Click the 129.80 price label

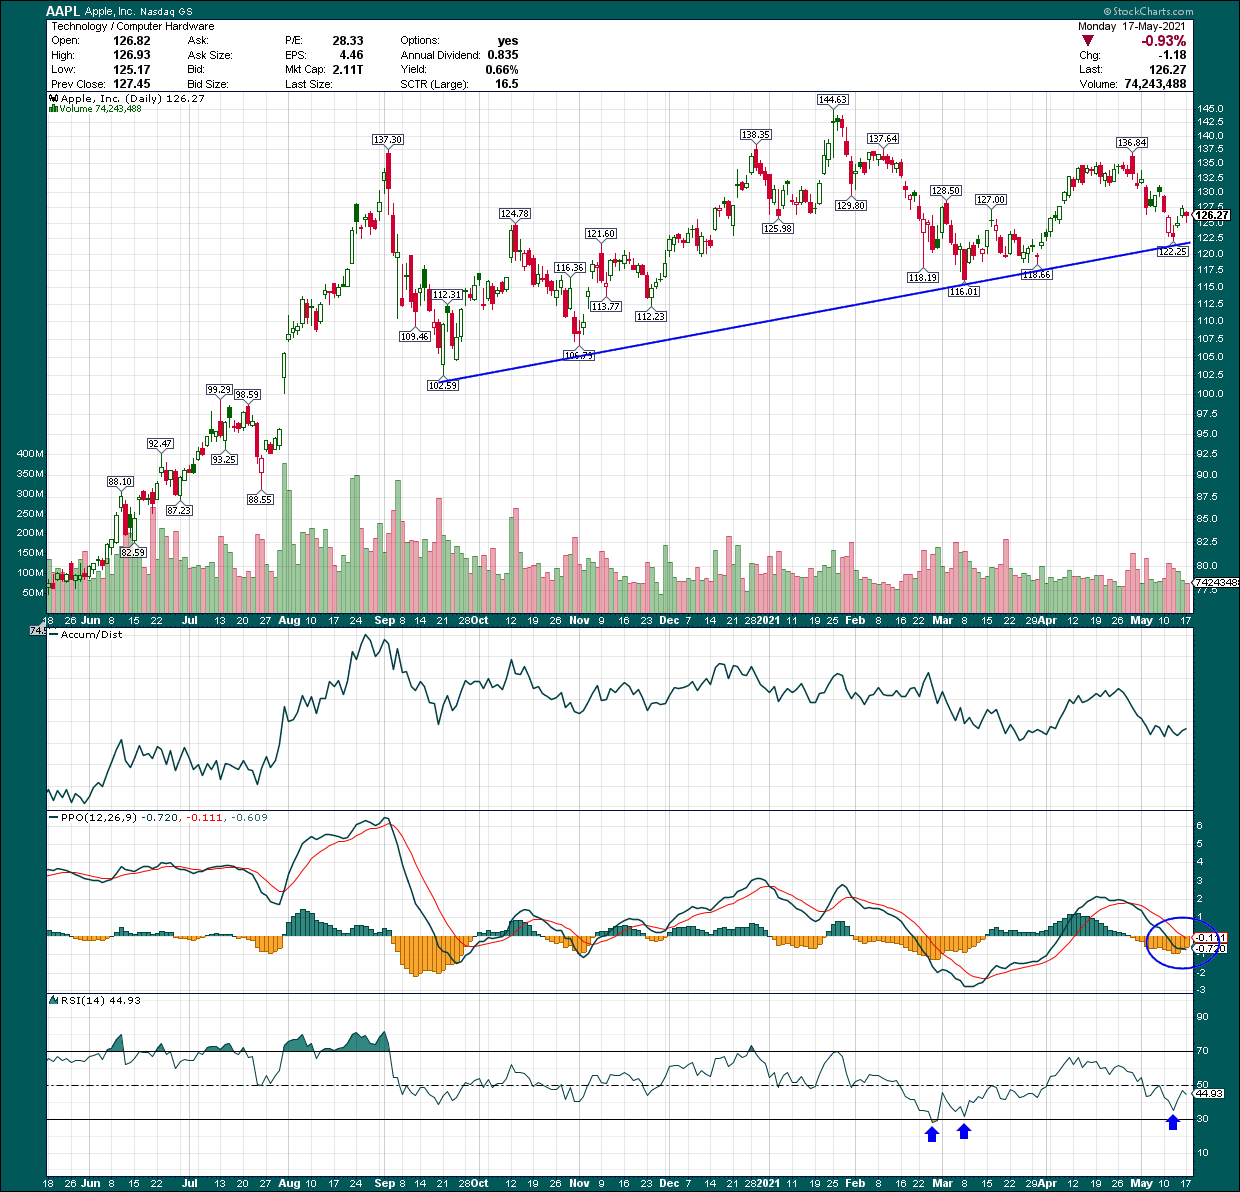click(851, 205)
